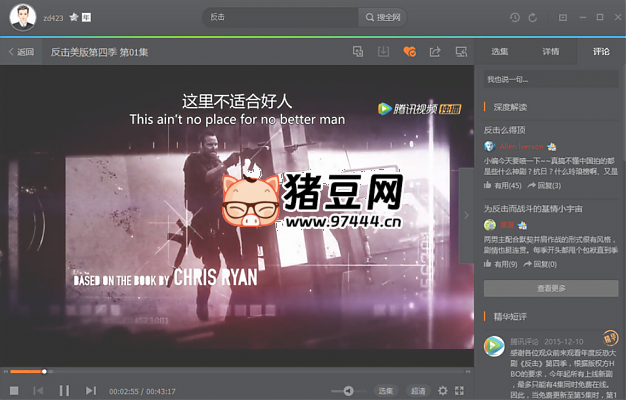Go to the previous episode
The width and height of the screenshot is (626, 400).
point(39,390)
